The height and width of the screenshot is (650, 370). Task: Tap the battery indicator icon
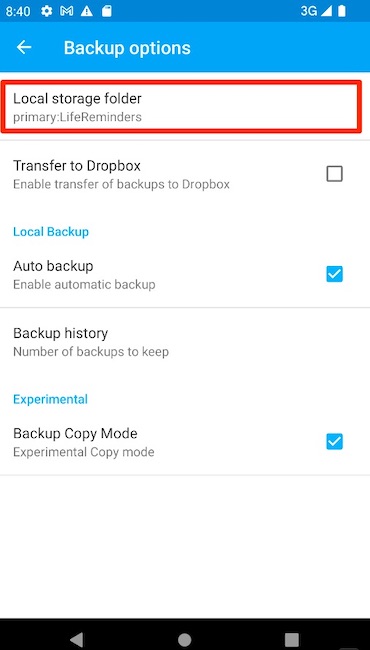[x=341, y=11]
